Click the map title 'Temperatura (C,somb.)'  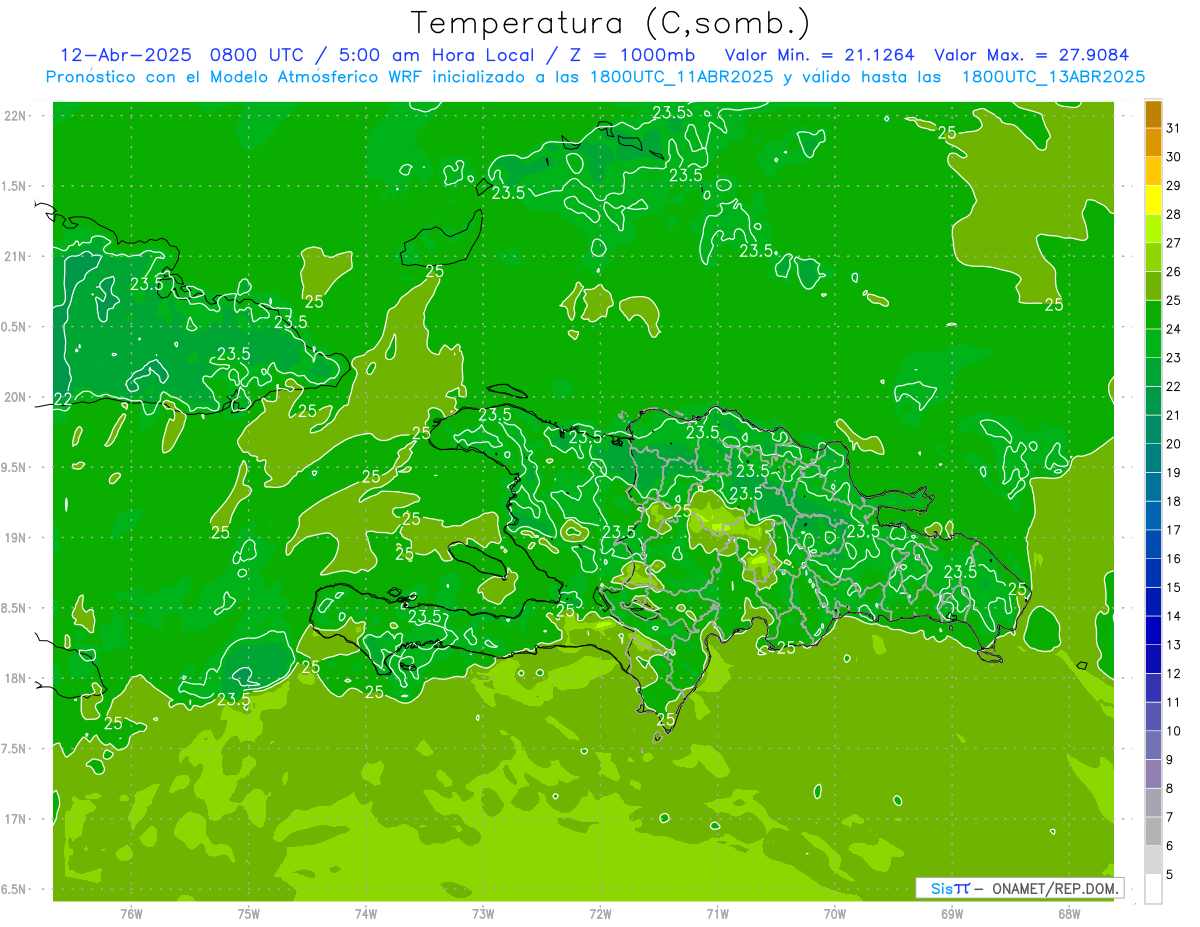(610, 24)
